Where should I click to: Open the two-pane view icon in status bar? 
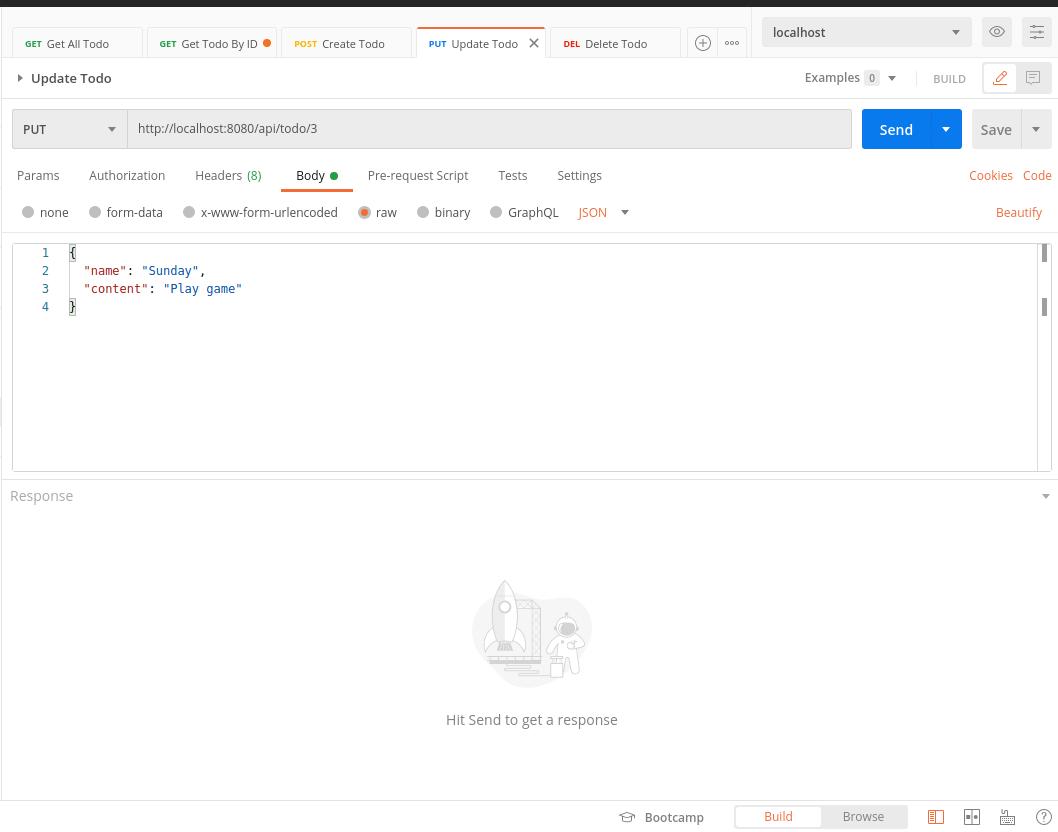[x=971, y=817]
